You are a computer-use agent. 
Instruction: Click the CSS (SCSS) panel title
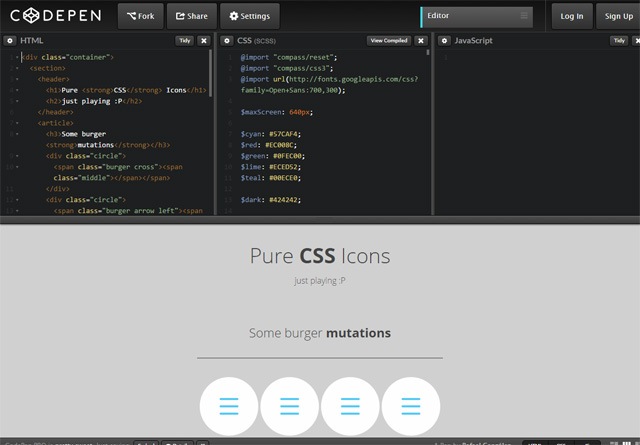tap(256, 41)
